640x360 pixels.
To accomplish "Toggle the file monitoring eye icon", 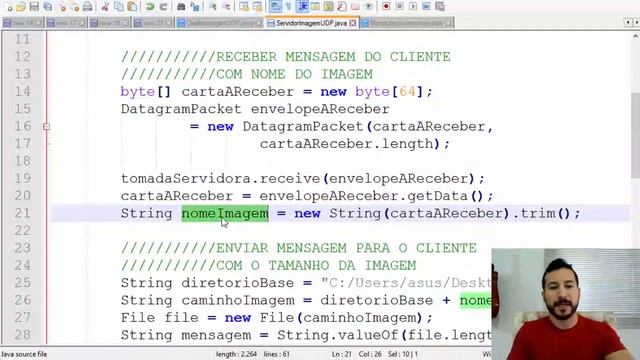I will coord(368,7).
